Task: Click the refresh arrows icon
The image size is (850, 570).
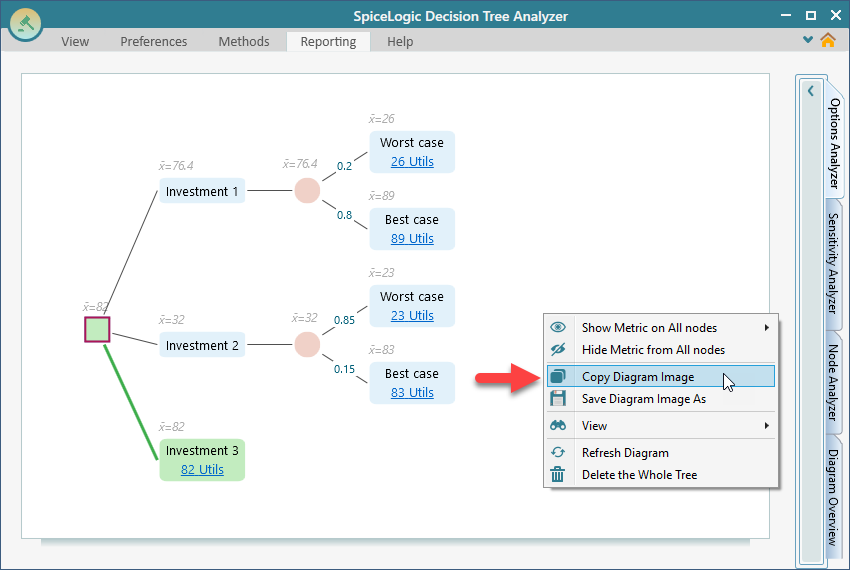Action: tap(558, 453)
